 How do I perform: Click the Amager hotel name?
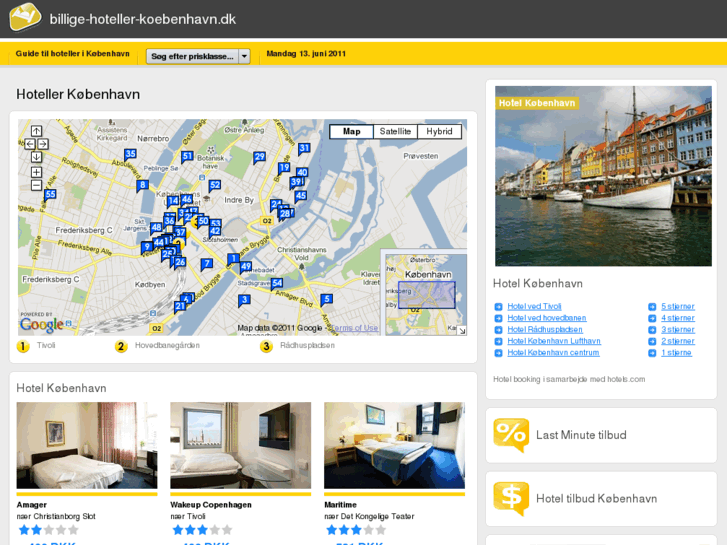point(32,505)
